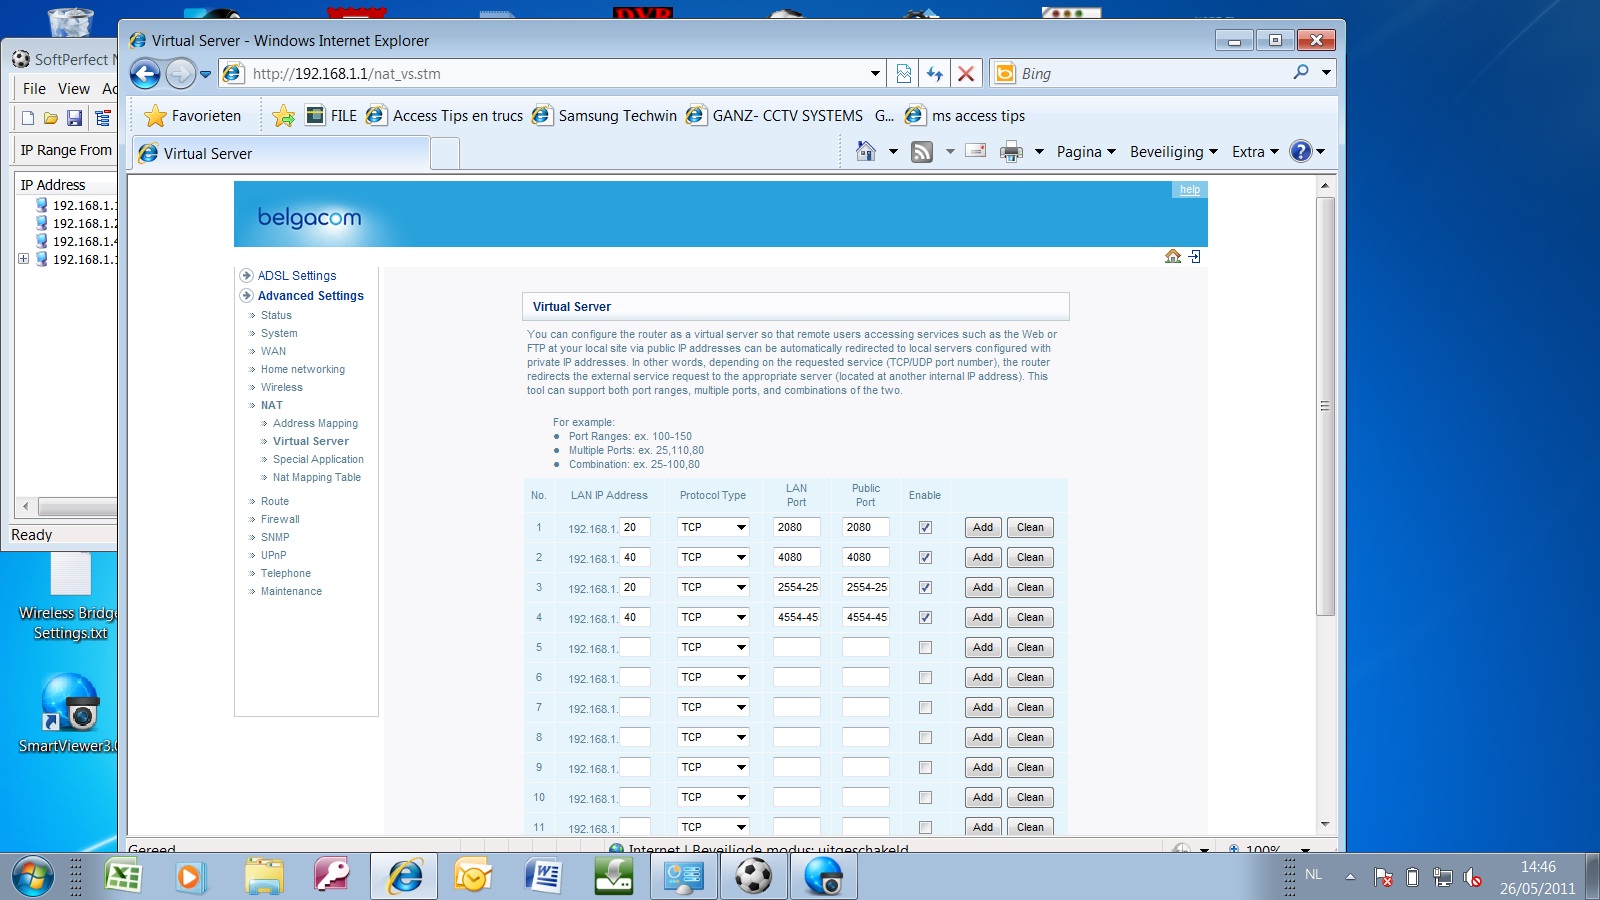The image size is (1600, 900).
Task: Check Enable checkbox for rule 5
Action: click(925, 647)
